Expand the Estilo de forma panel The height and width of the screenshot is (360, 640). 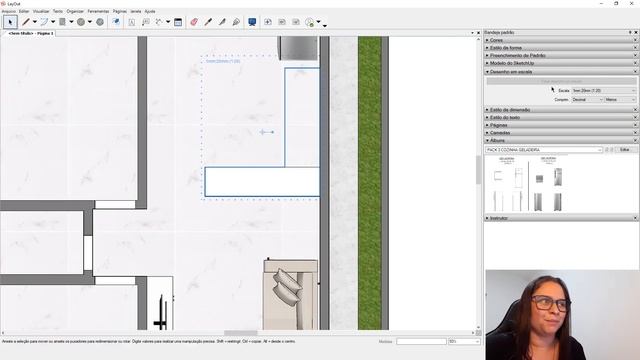tap(561, 48)
